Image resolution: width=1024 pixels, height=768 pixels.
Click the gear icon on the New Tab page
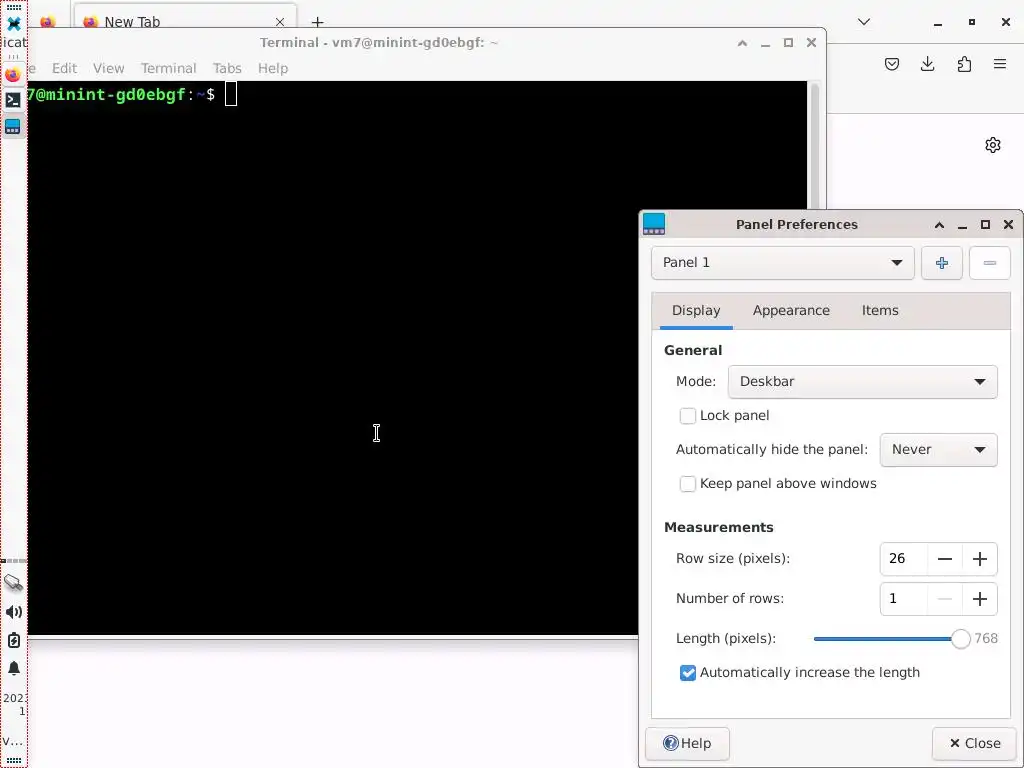click(x=993, y=145)
